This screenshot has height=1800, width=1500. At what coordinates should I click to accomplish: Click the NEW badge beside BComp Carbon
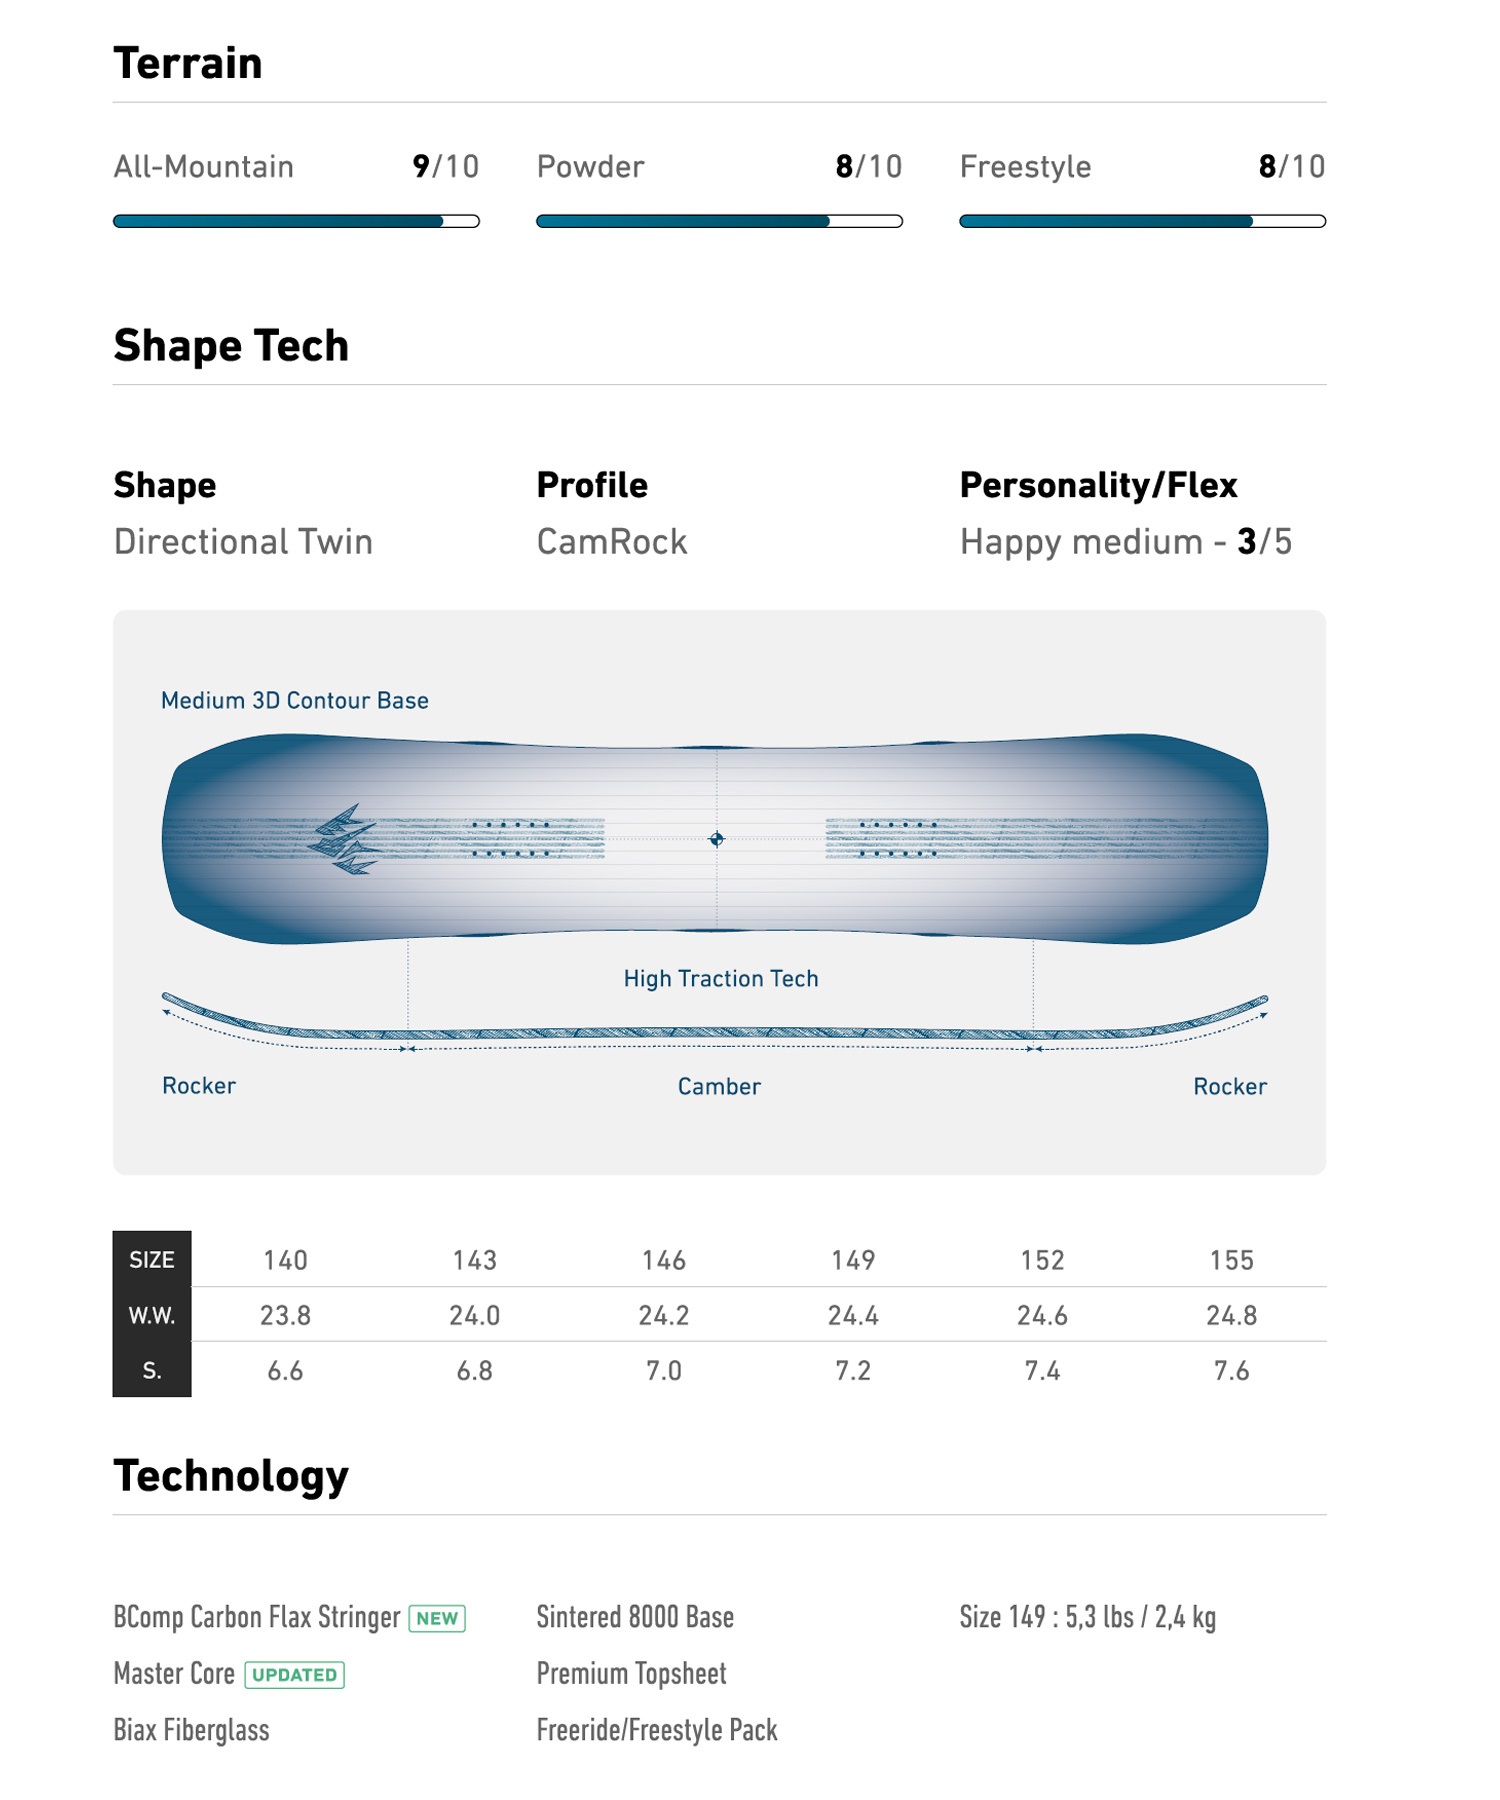437,1618
